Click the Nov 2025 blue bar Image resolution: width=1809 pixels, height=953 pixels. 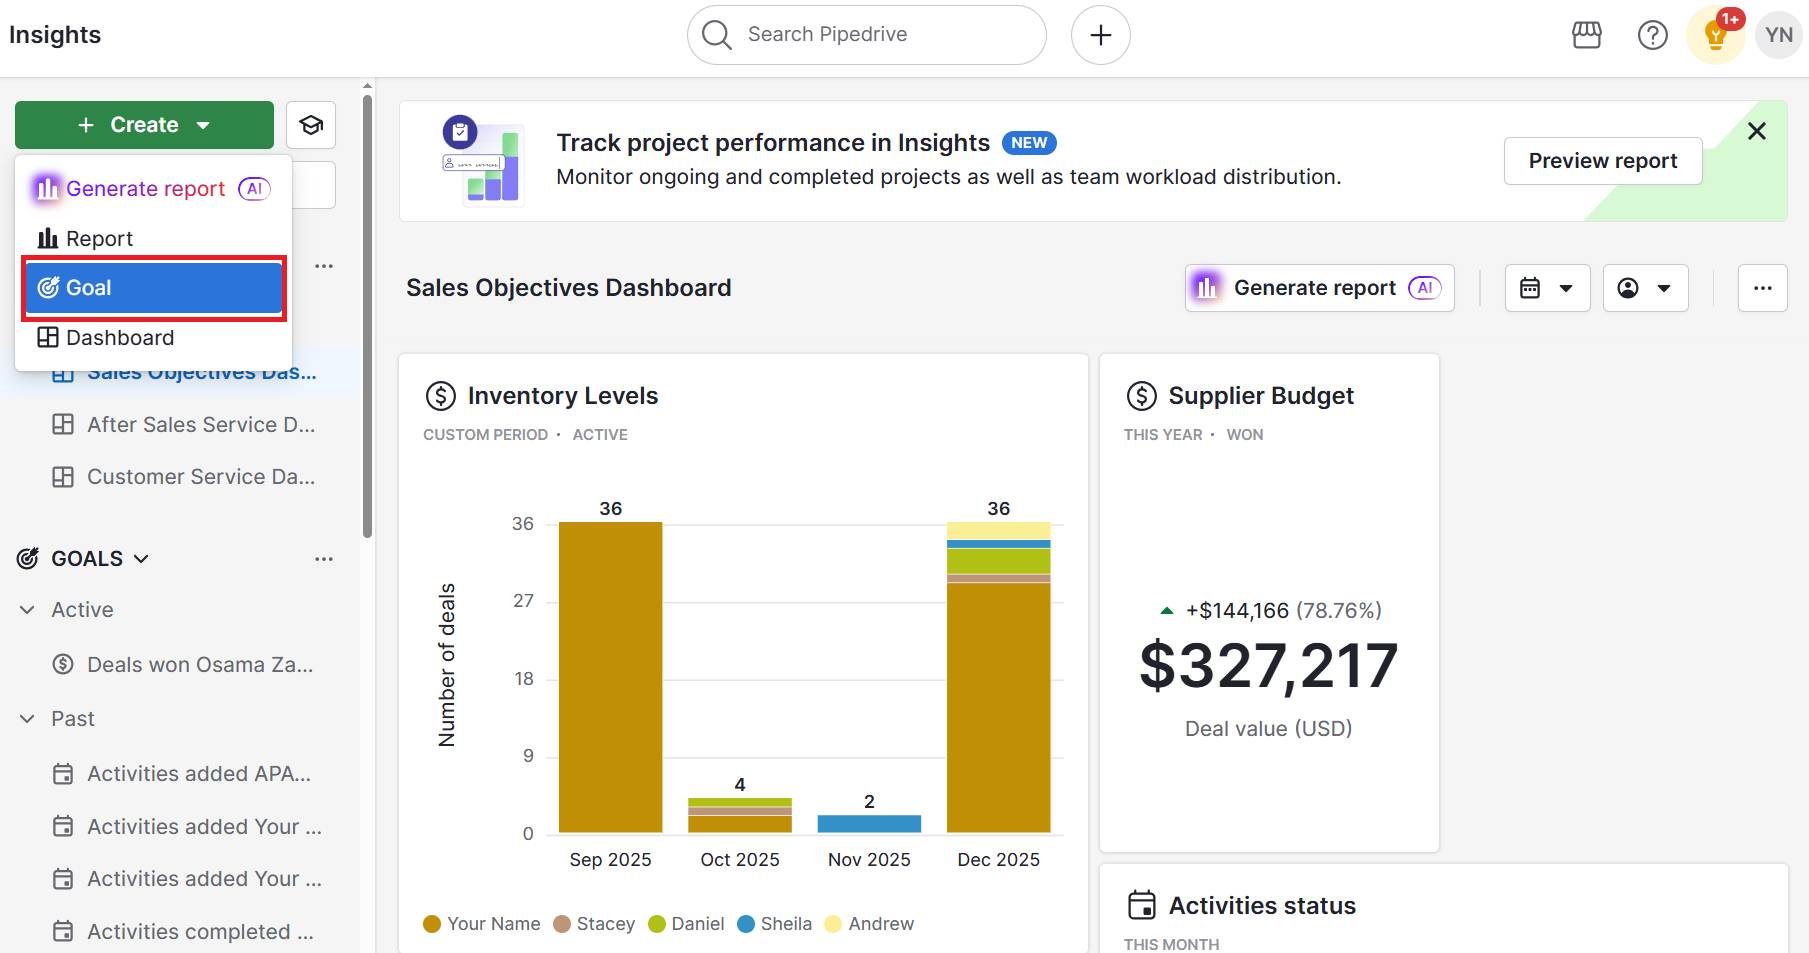869,824
